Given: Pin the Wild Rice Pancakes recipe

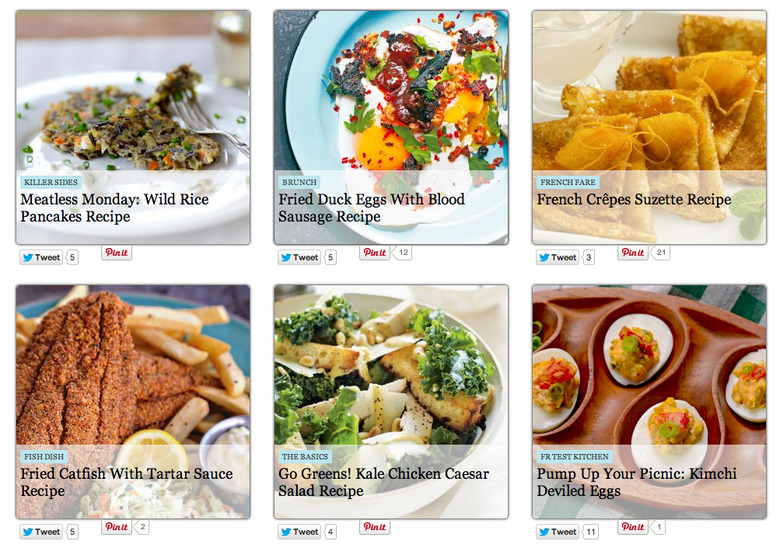Looking at the screenshot, I should [116, 253].
